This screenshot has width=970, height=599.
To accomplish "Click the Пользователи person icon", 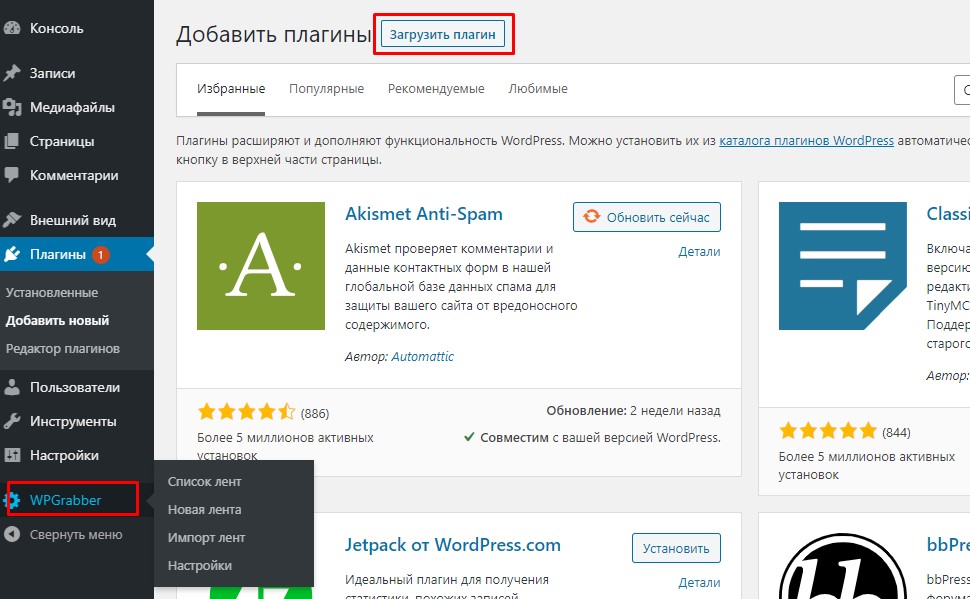I will [x=12, y=387].
